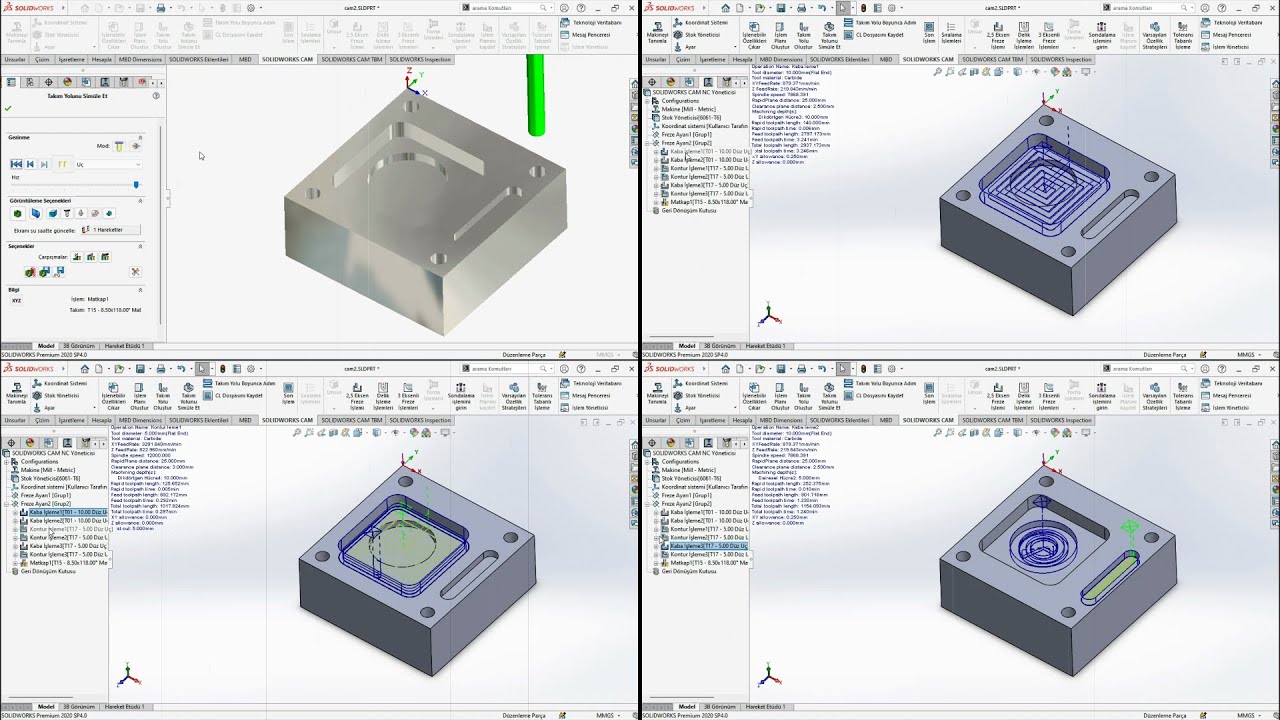The height and width of the screenshot is (720, 1280).
Task: Open SOLIDWORKS CAM TBM tab in top-right window
Action: coord(991,59)
